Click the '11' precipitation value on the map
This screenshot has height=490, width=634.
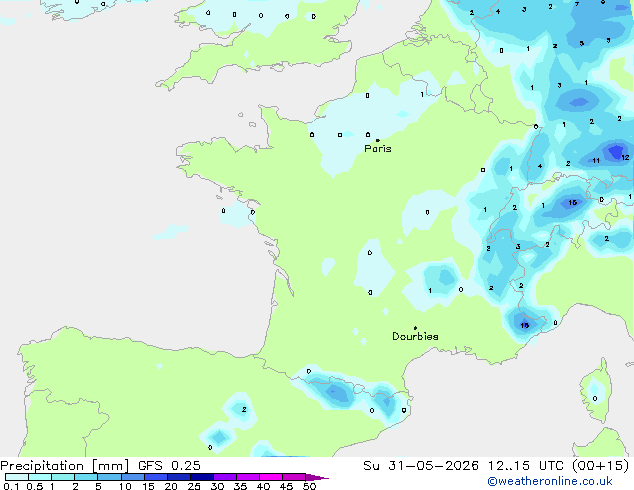596,161
